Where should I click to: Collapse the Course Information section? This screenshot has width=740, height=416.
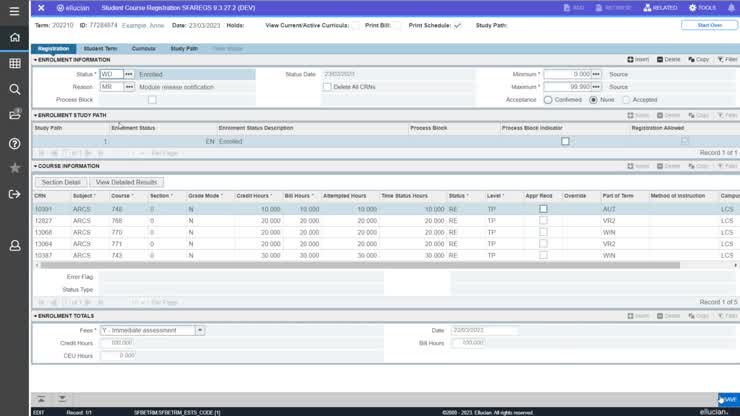click(x=35, y=166)
